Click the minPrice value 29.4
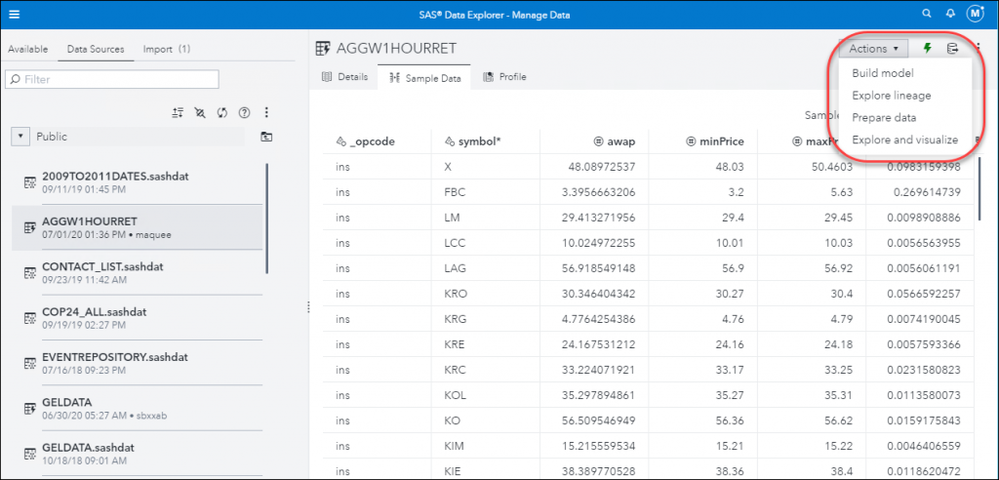This screenshot has width=999, height=480. 731,217
